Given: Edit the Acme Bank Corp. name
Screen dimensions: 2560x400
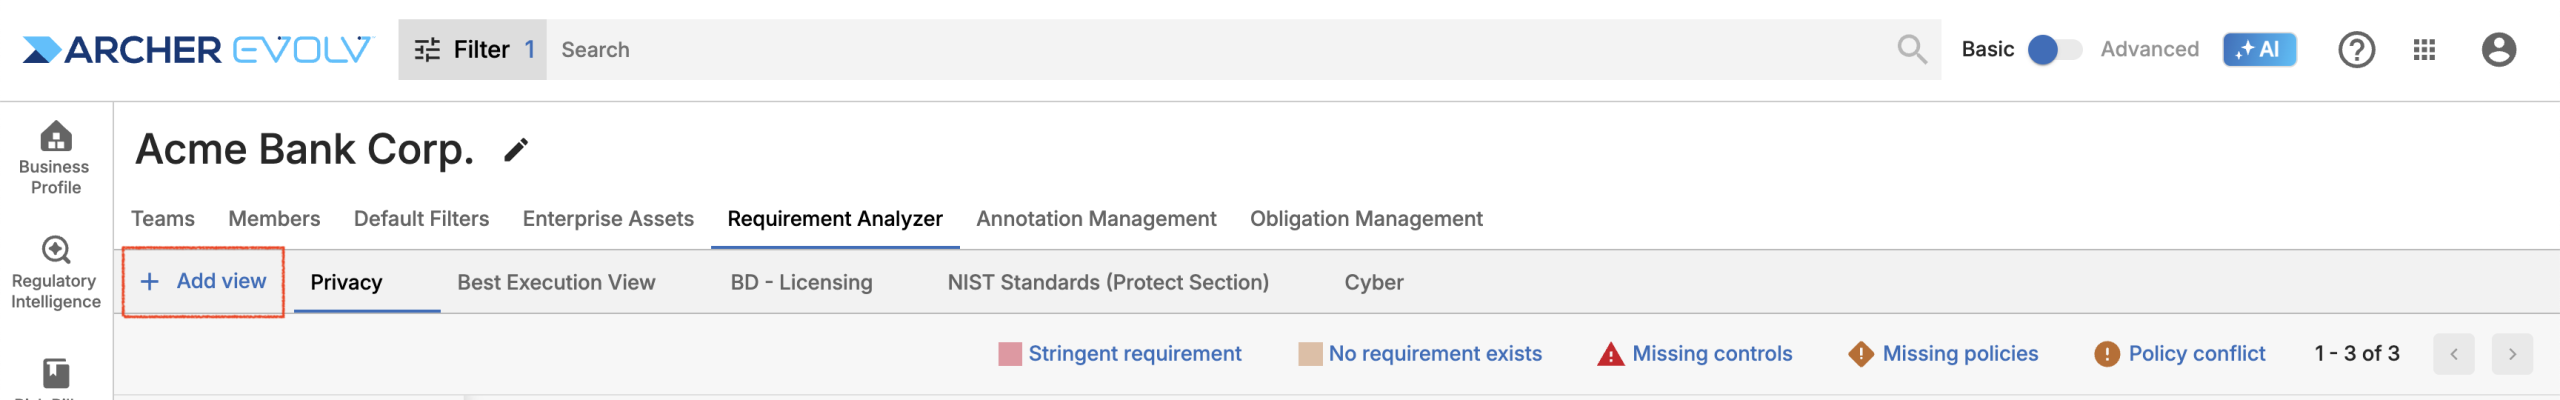Looking at the screenshot, I should [x=516, y=150].
